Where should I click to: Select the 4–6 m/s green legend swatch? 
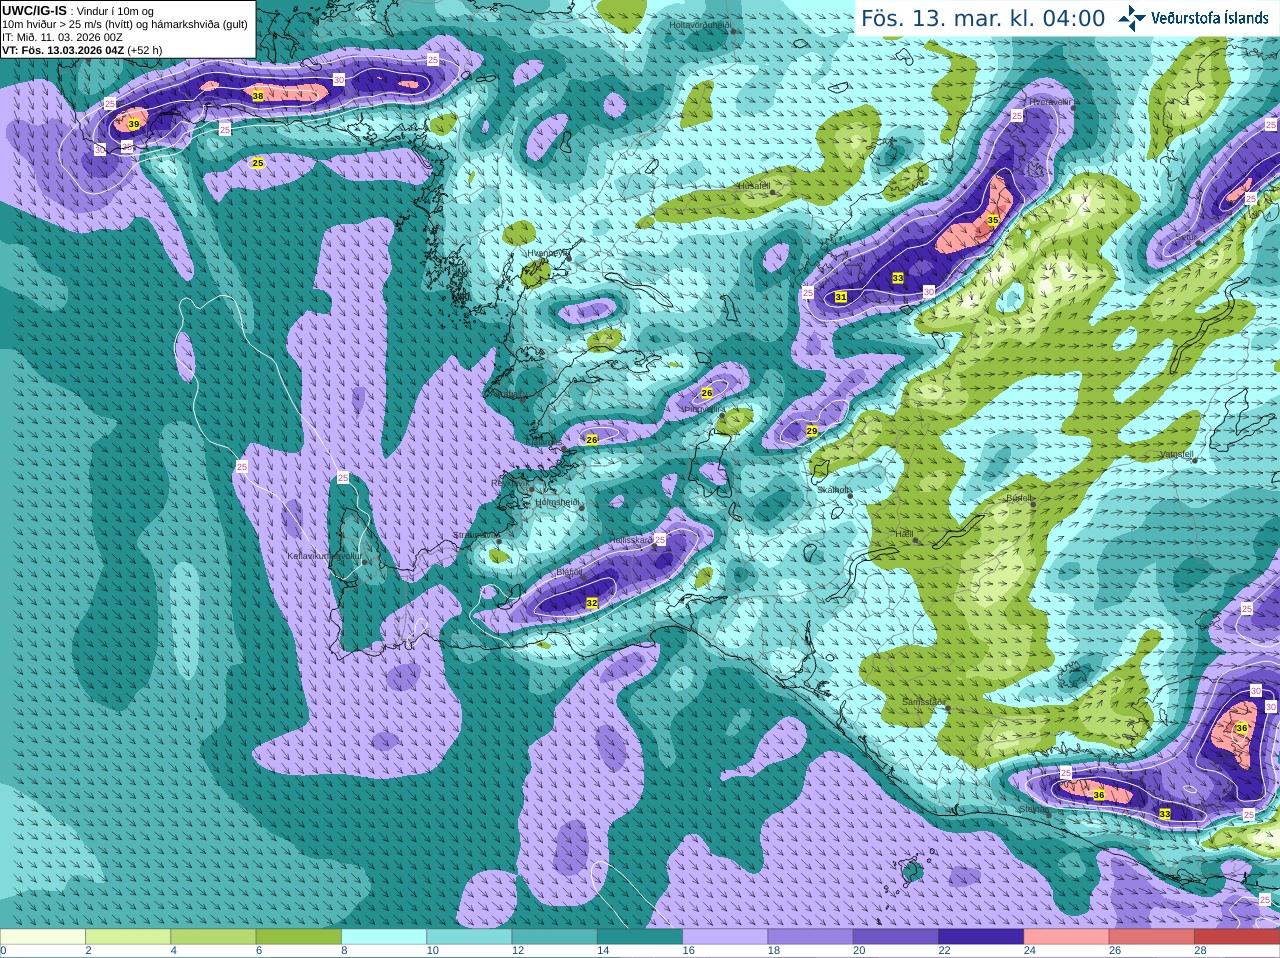coord(214,936)
